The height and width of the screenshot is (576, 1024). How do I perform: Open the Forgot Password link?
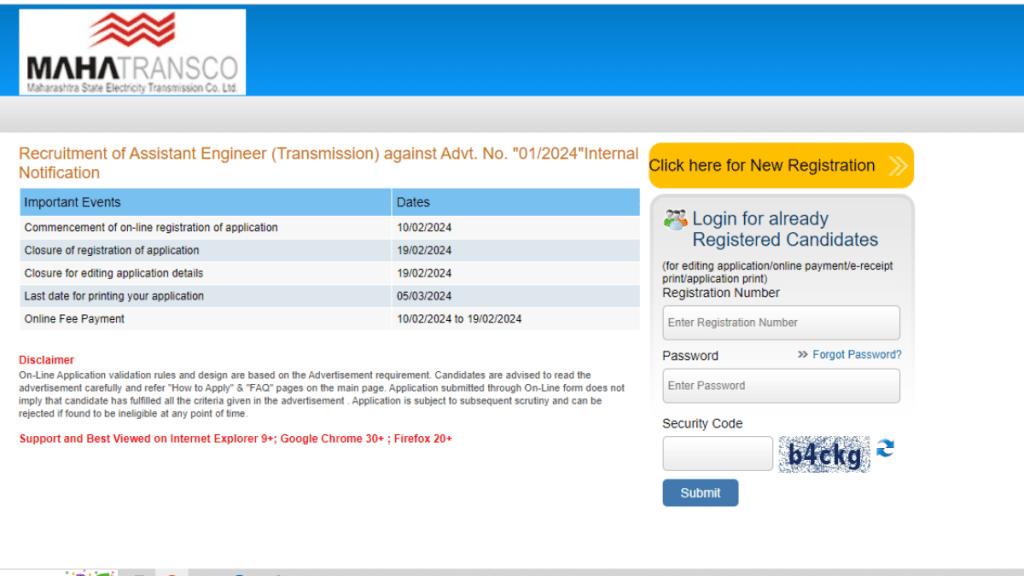click(x=856, y=355)
